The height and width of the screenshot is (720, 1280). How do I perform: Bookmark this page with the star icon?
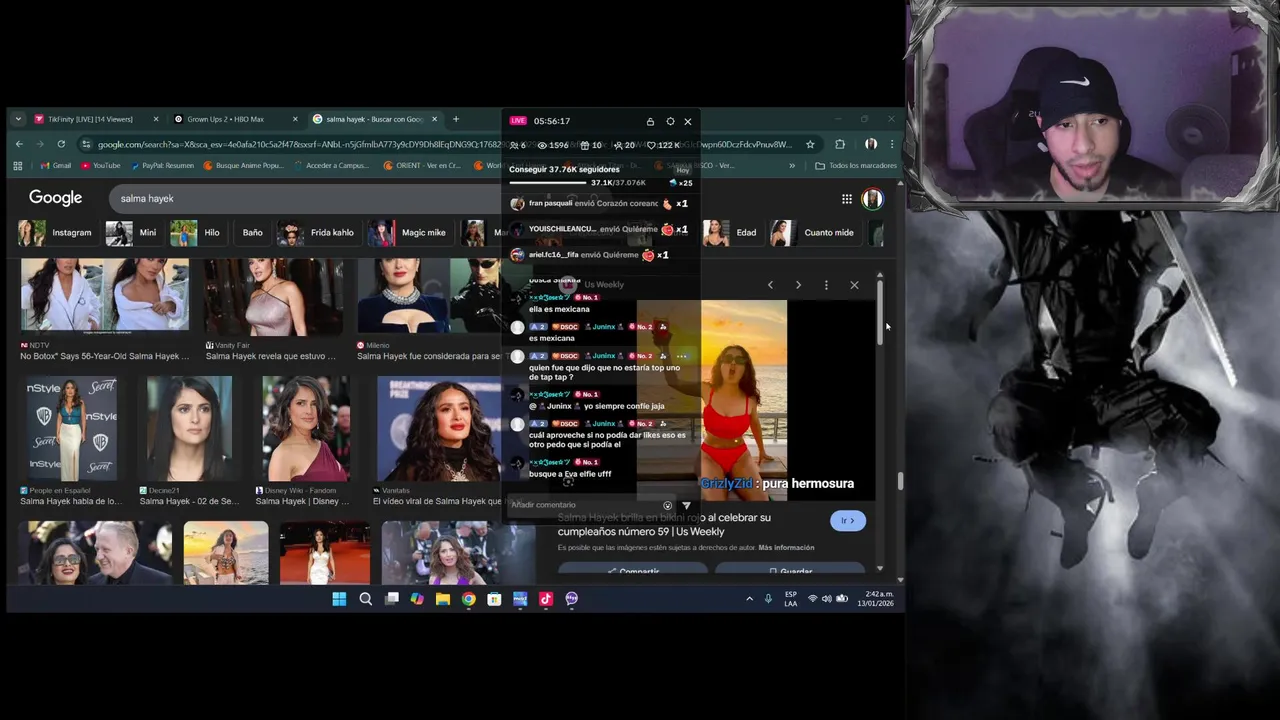[x=810, y=144]
